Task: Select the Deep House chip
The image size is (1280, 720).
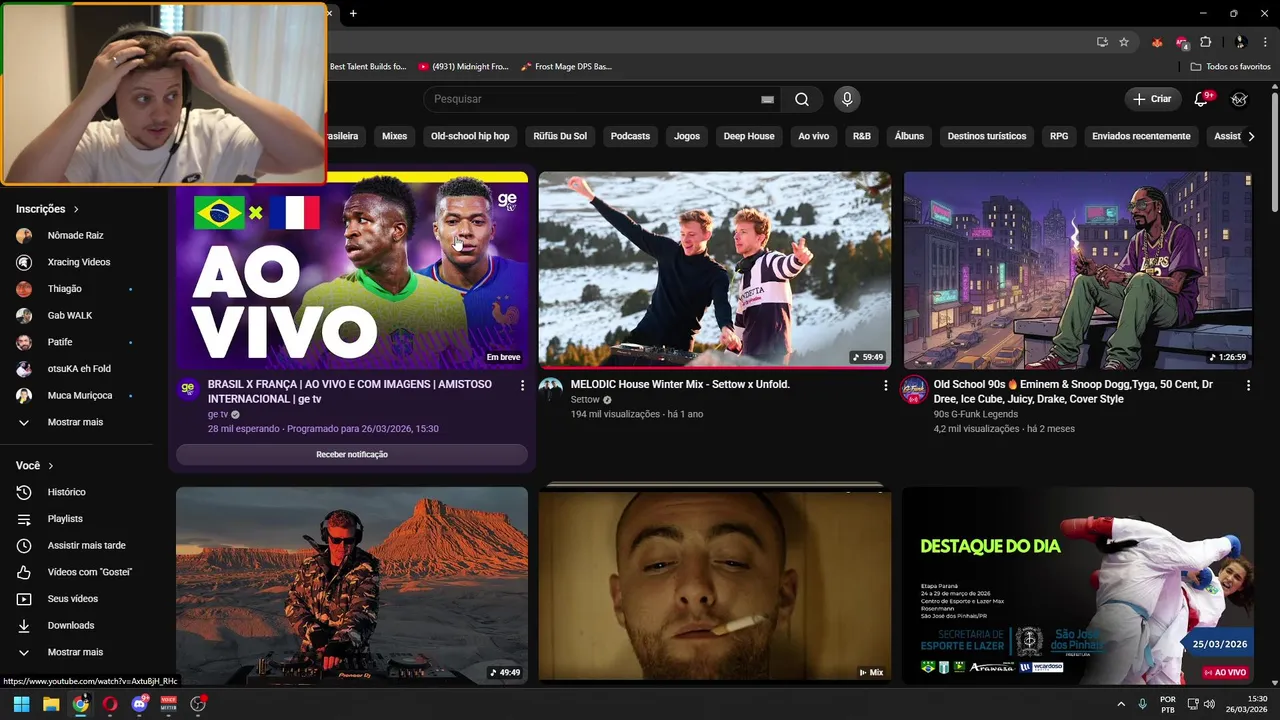Action: pos(749,136)
